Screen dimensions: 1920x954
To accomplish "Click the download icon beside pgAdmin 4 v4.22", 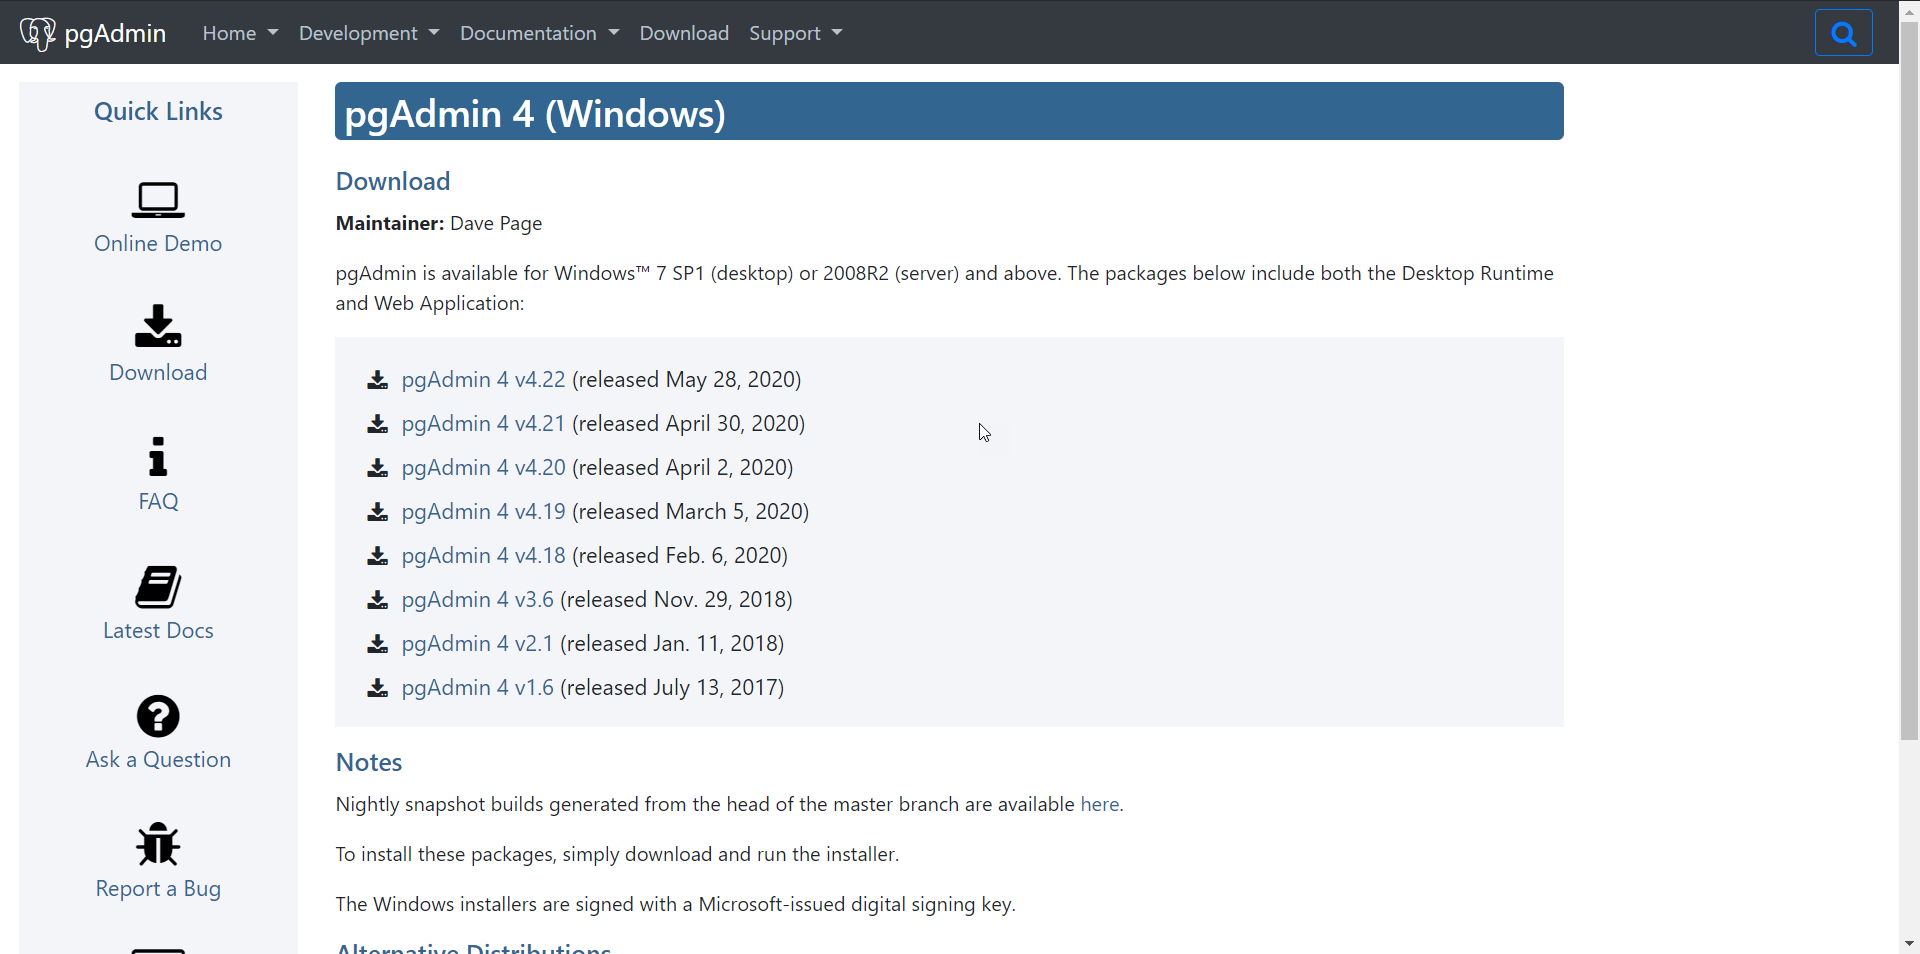I will (x=377, y=381).
